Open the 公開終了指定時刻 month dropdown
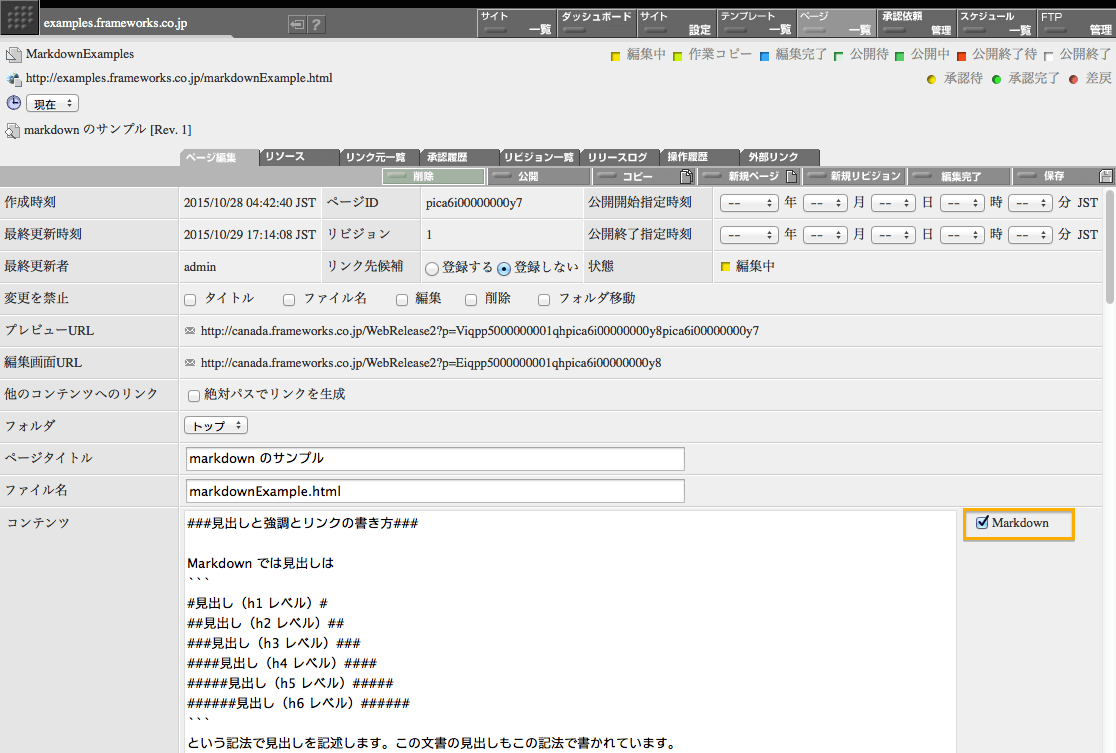This screenshot has width=1116, height=753. point(825,235)
